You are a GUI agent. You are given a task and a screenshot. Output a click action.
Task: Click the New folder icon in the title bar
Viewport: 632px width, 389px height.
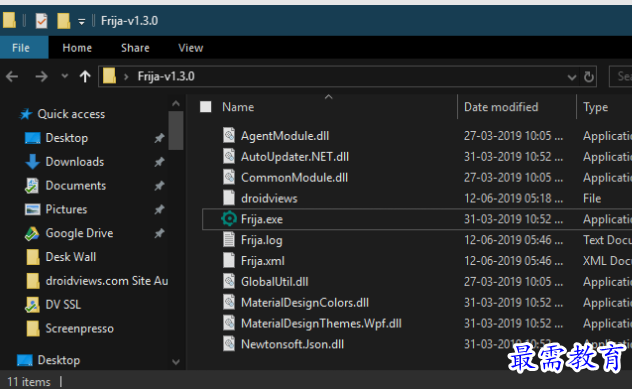coord(64,21)
